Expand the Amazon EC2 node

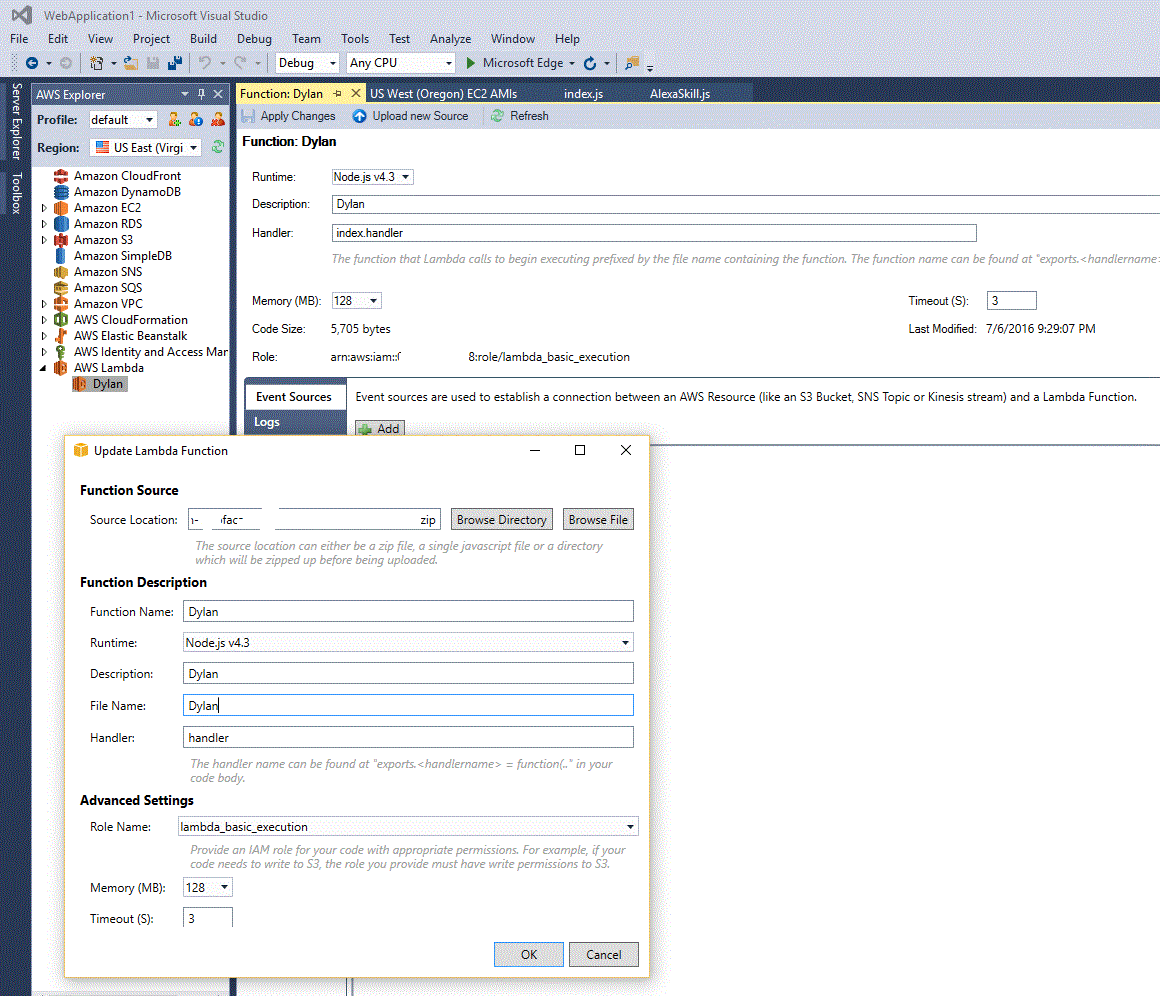[x=44, y=208]
